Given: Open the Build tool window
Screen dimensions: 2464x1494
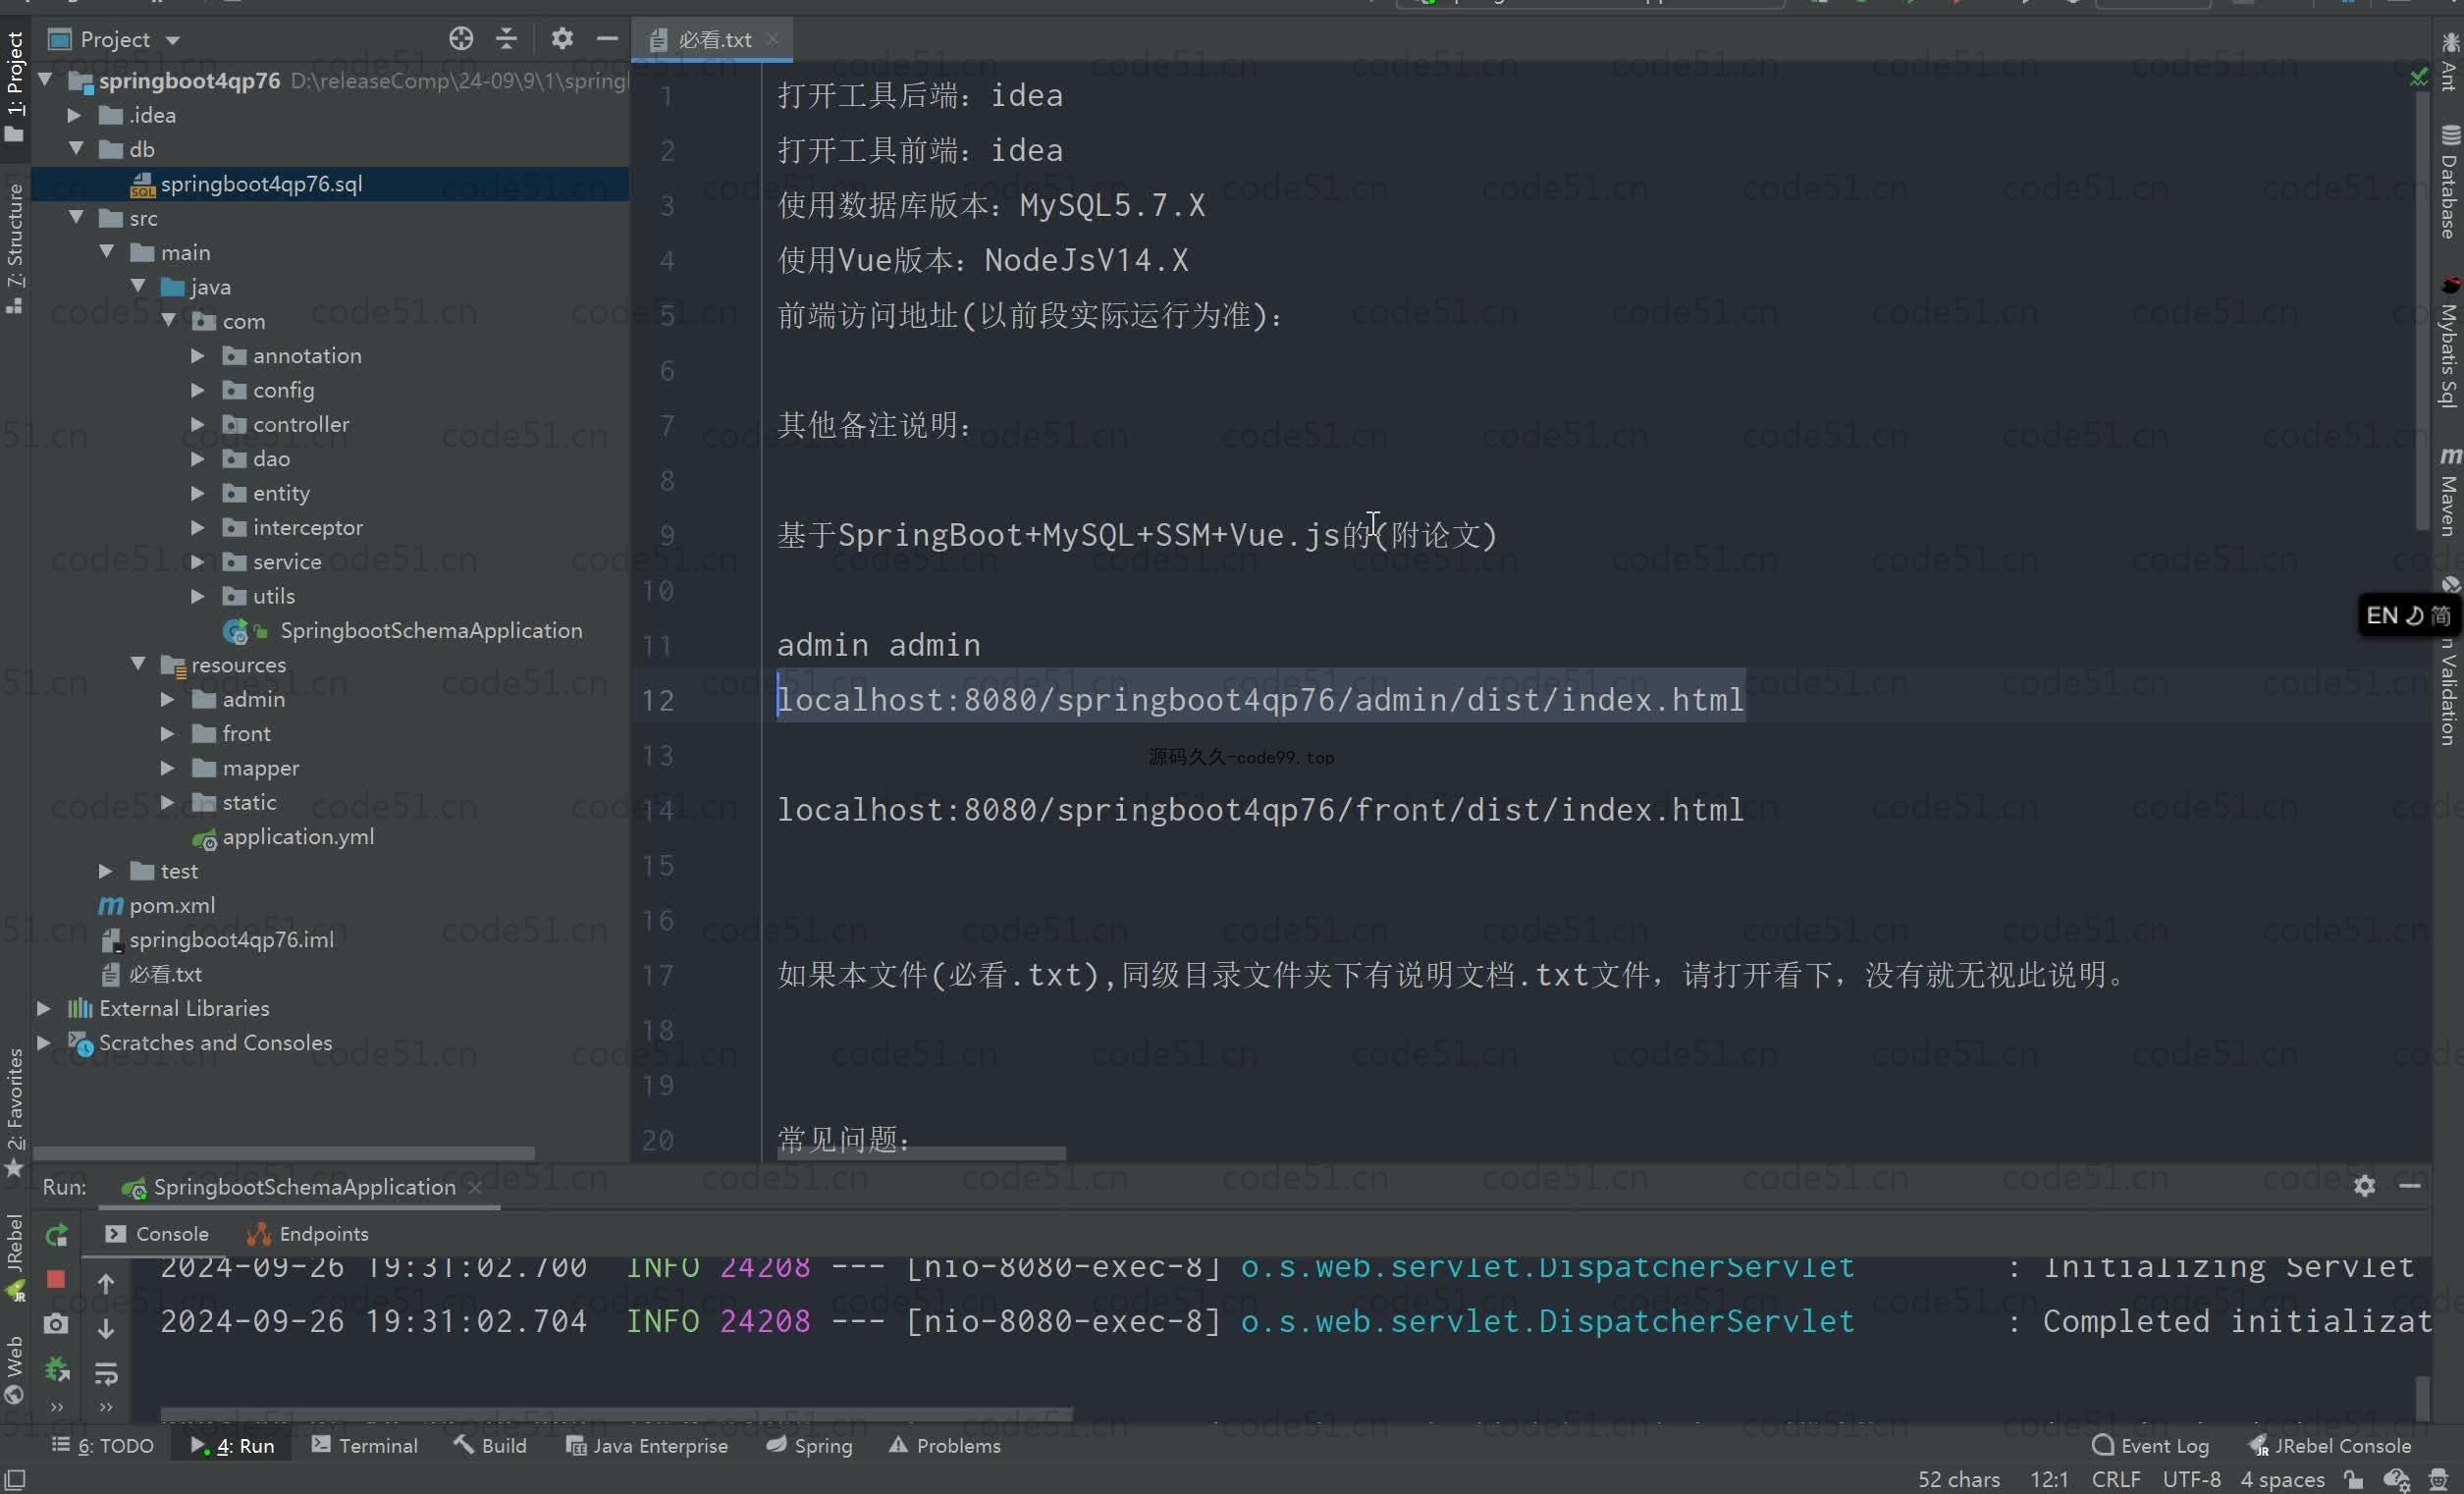Looking at the screenshot, I should 490,1445.
